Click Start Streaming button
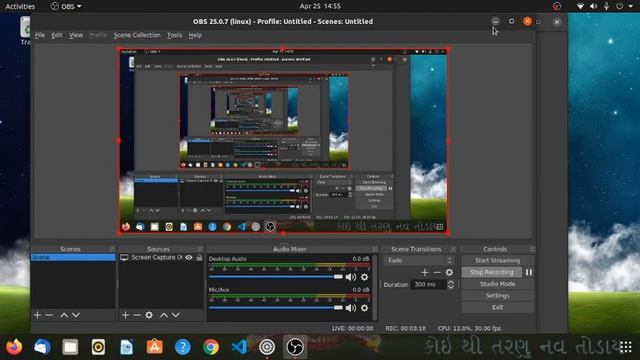The image size is (640, 360). click(x=498, y=260)
